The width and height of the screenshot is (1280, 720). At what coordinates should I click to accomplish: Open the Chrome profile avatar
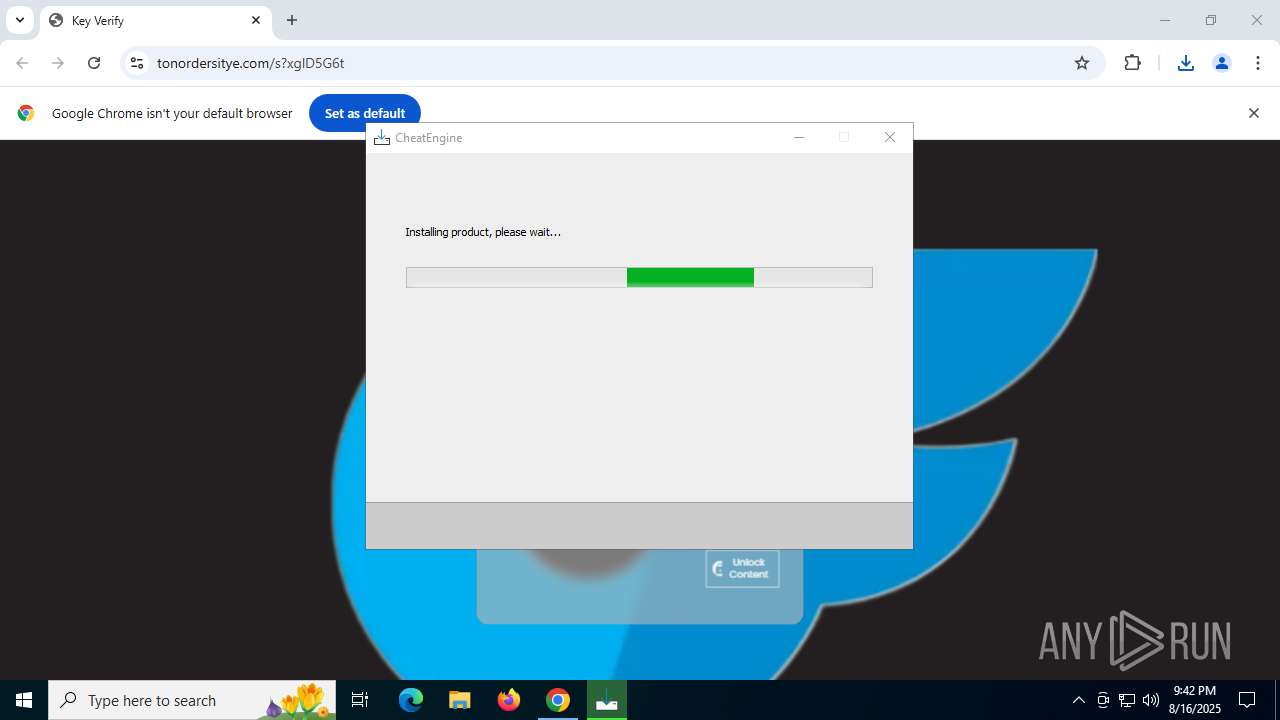coord(1222,63)
